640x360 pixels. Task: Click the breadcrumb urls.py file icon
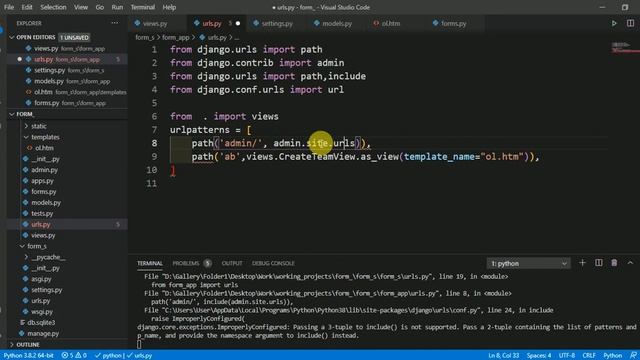tap(202, 37)
